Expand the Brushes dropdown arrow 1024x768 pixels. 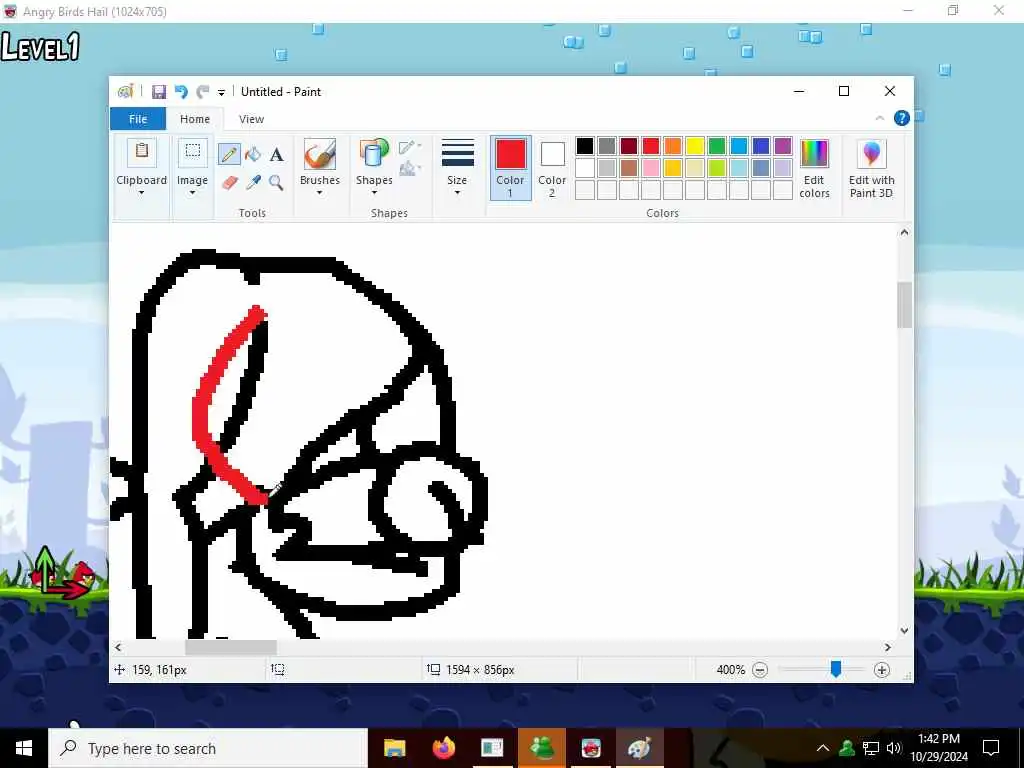click(x=319, y=193)
